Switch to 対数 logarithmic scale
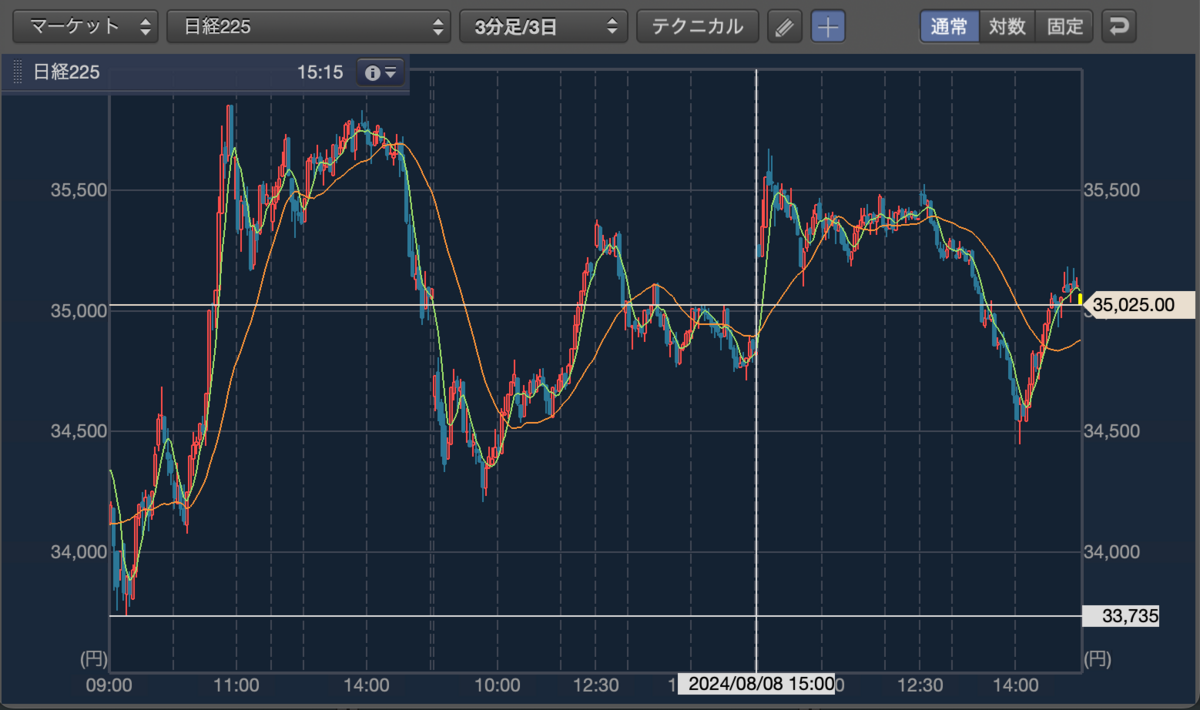Image resolution: width=1200 pixels, height=710 pixels. (1007, 27)
